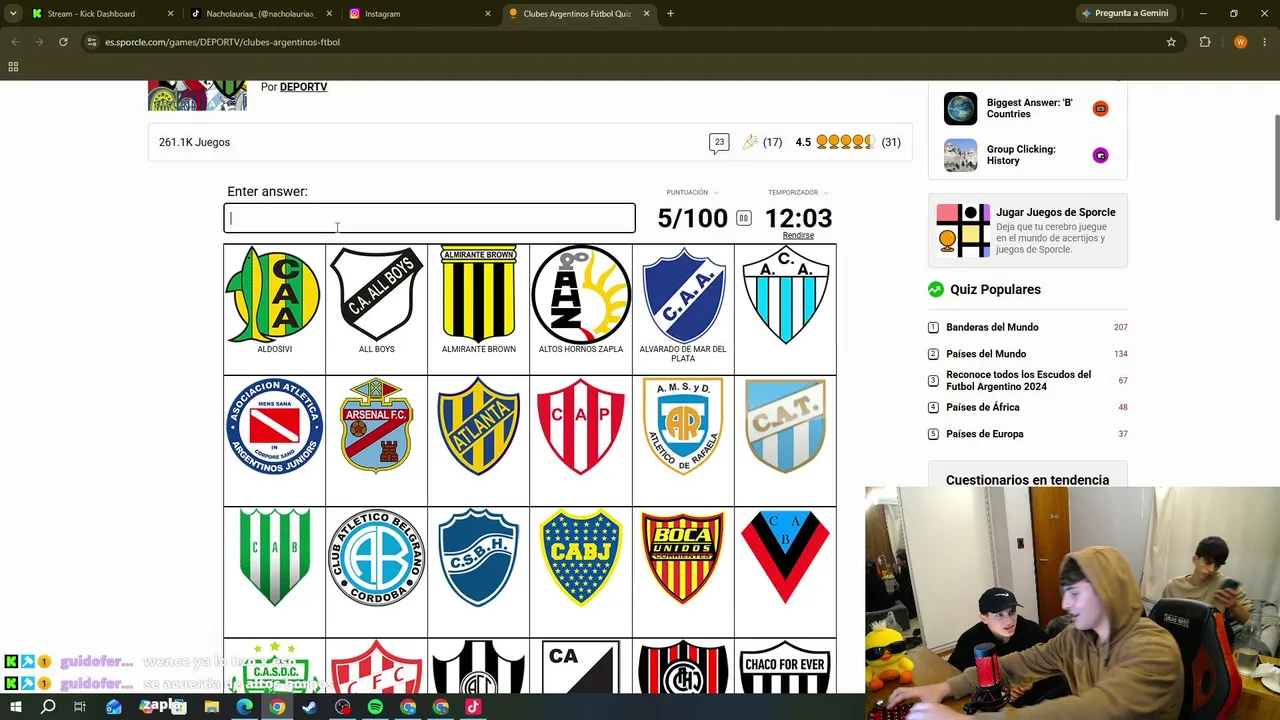Expand the Temporizador options chevron

coord(825,193)
